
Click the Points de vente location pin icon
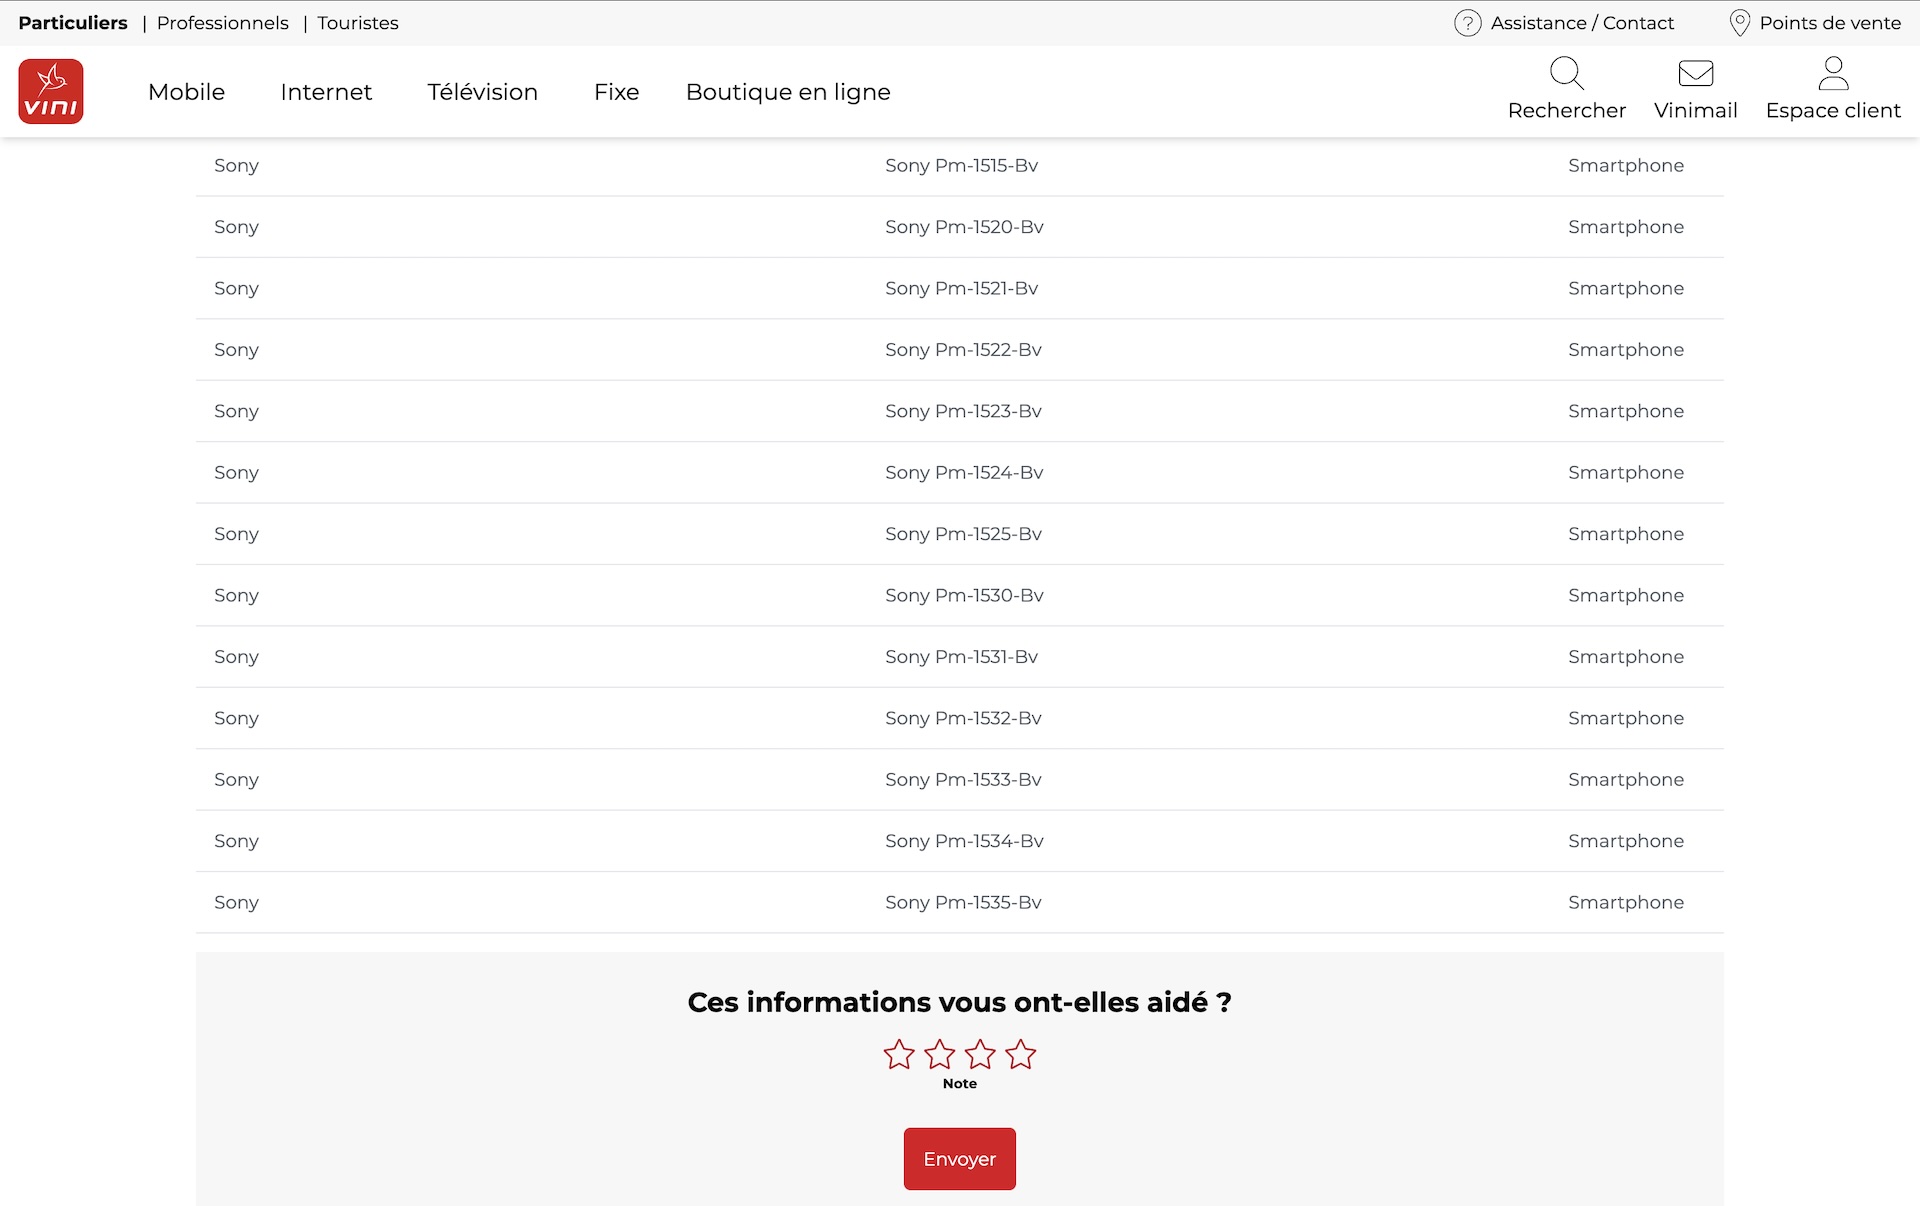pyautogui.click(x=1739, y=23)
